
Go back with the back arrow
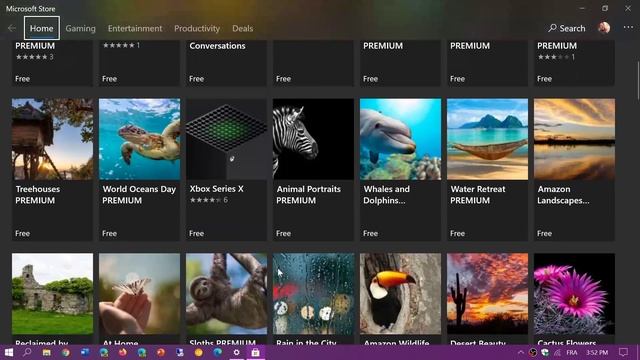12,28
